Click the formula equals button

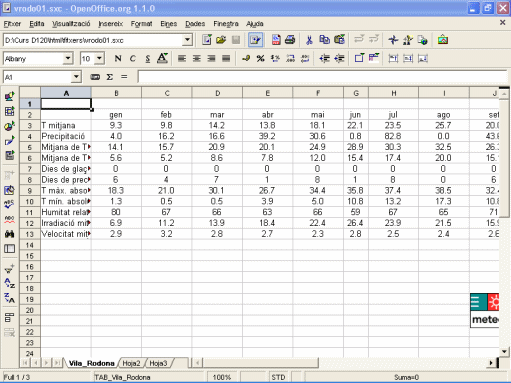124,77
